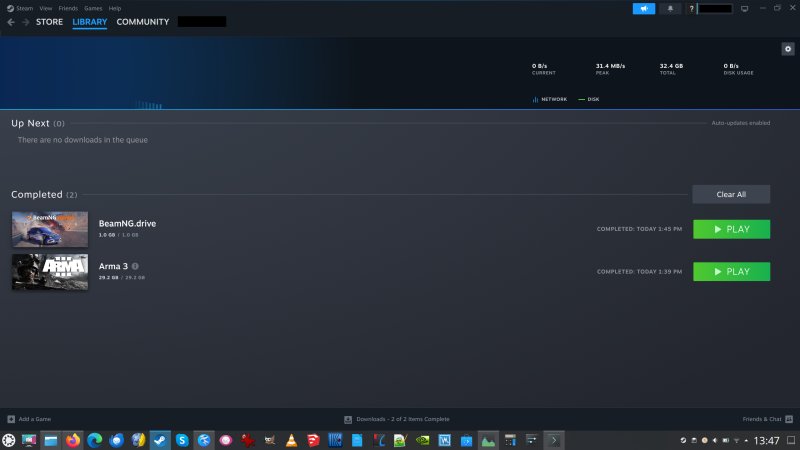The image size is (800, 450).
Task: Click the show desktop tray button
Action: point(791,440)
